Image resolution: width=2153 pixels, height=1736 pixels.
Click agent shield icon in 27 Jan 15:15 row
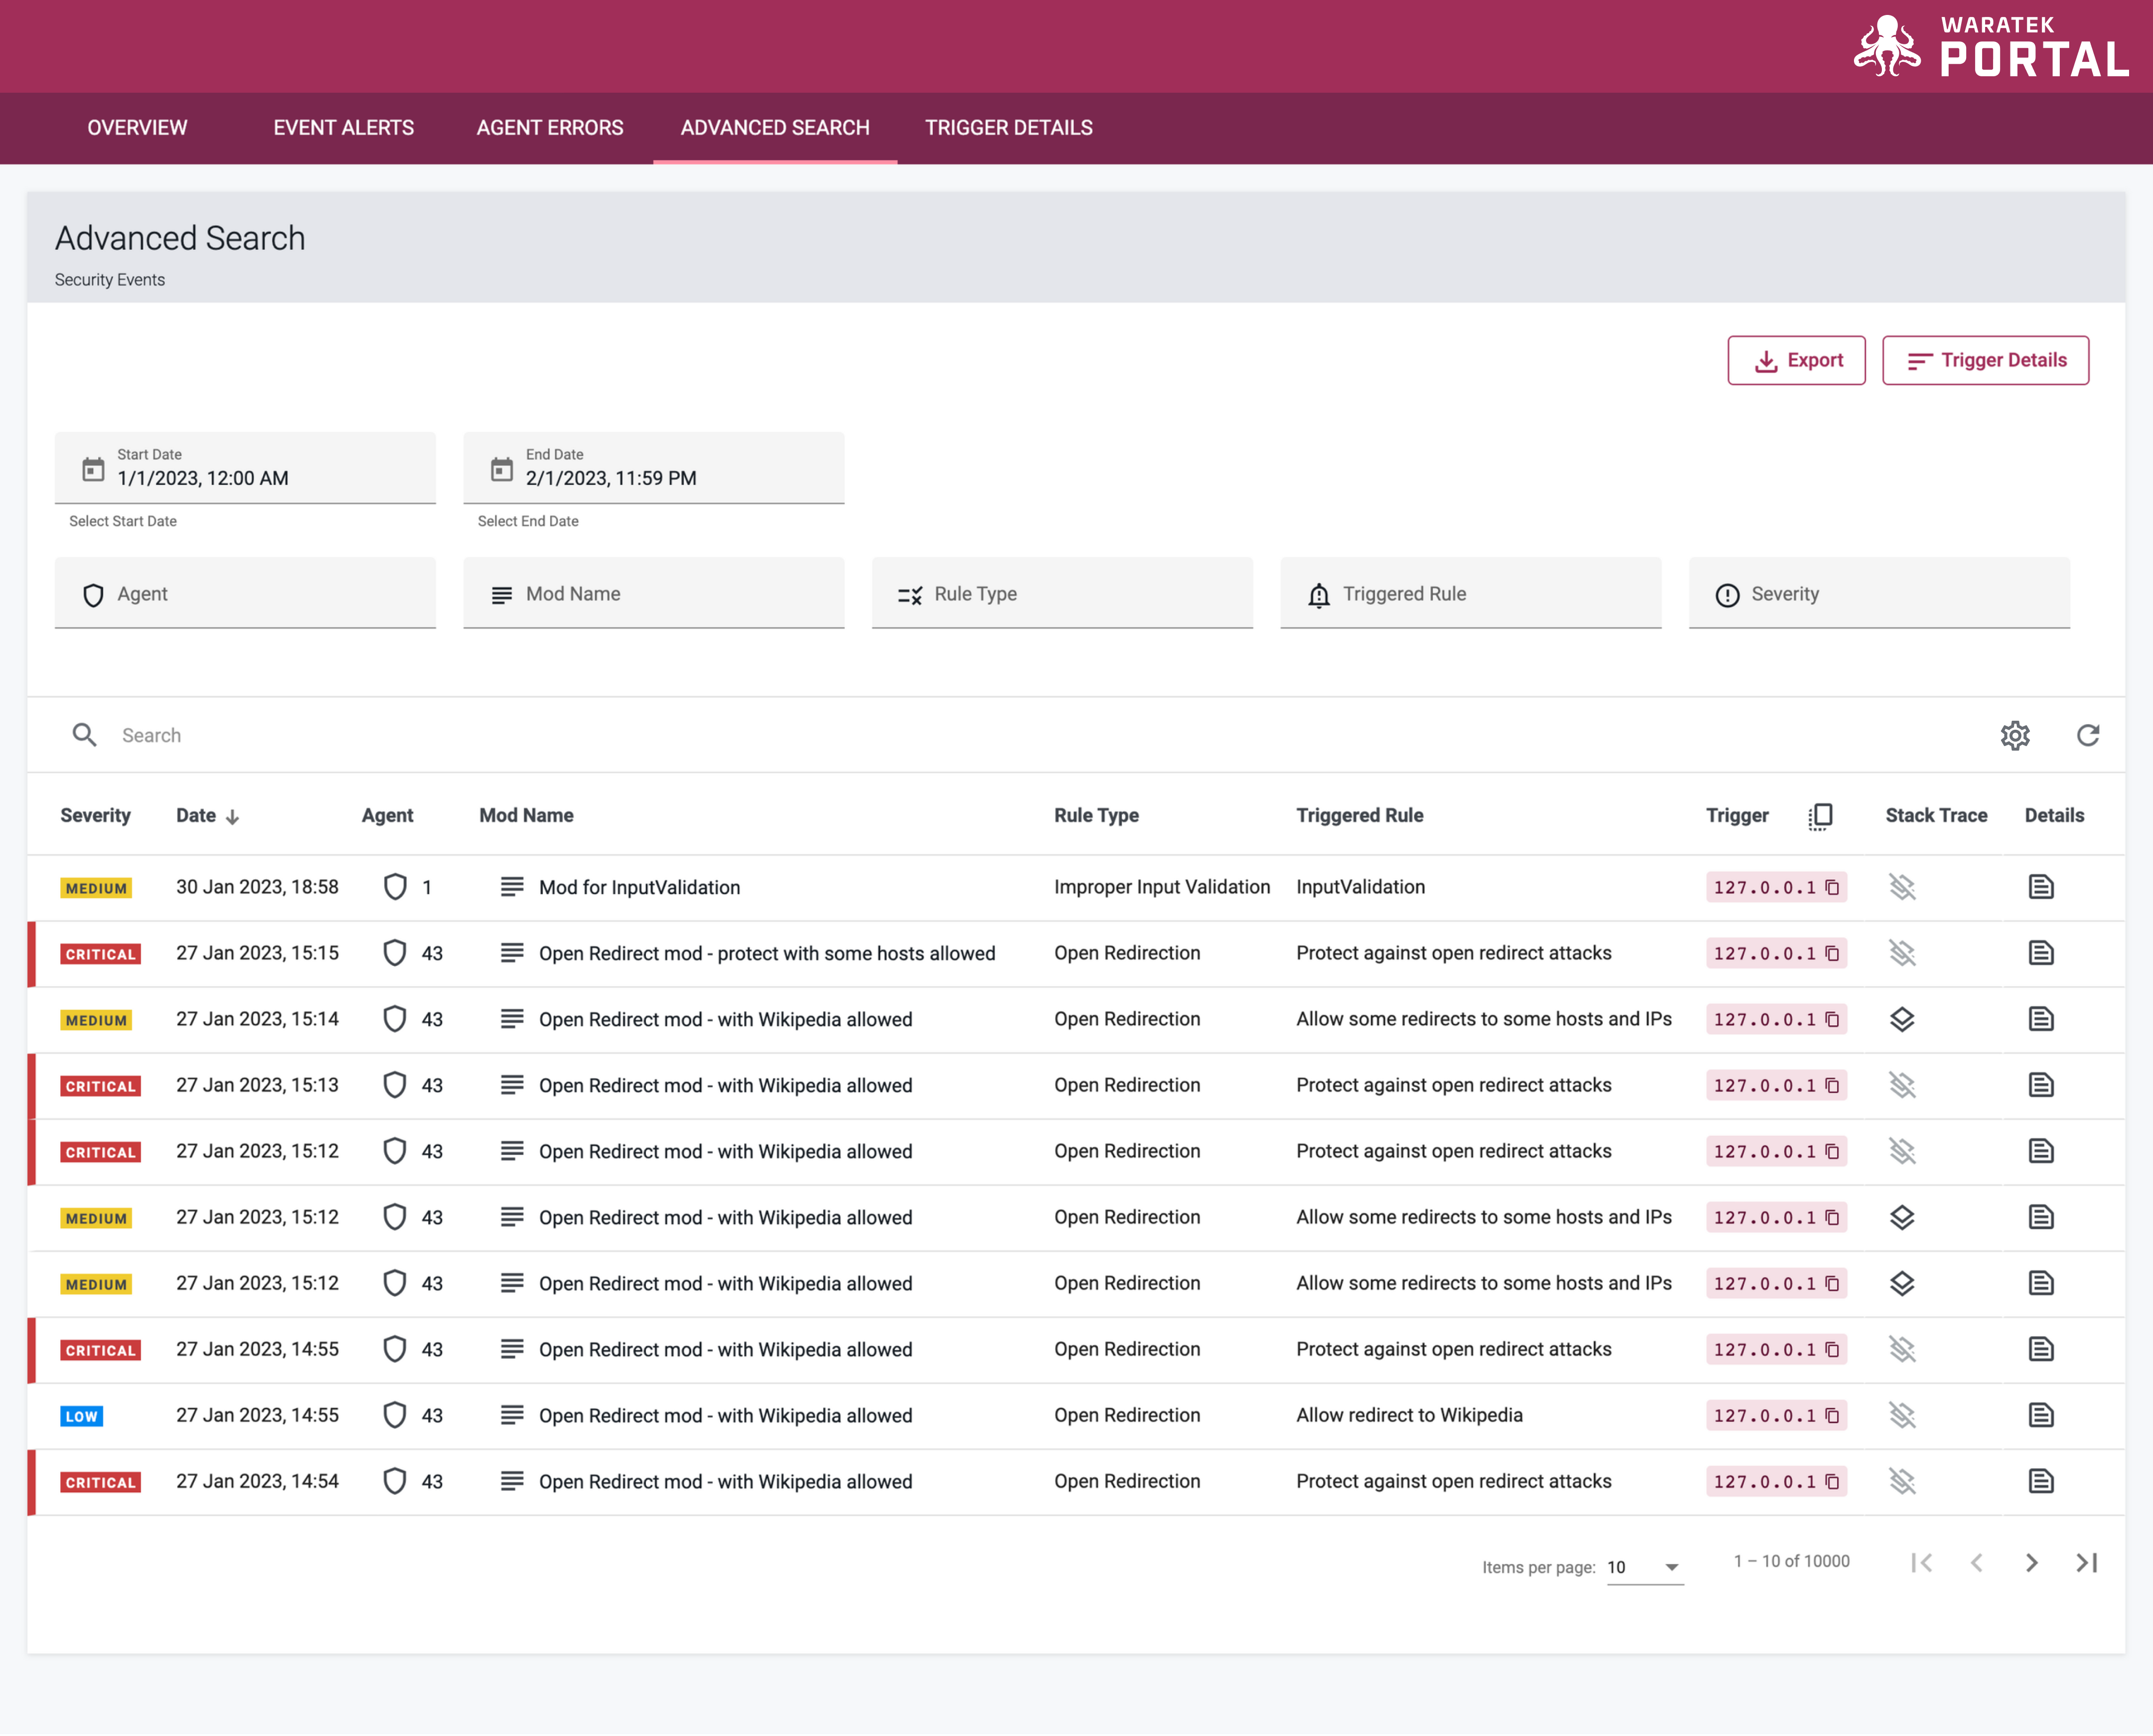(x=395, y=953)
